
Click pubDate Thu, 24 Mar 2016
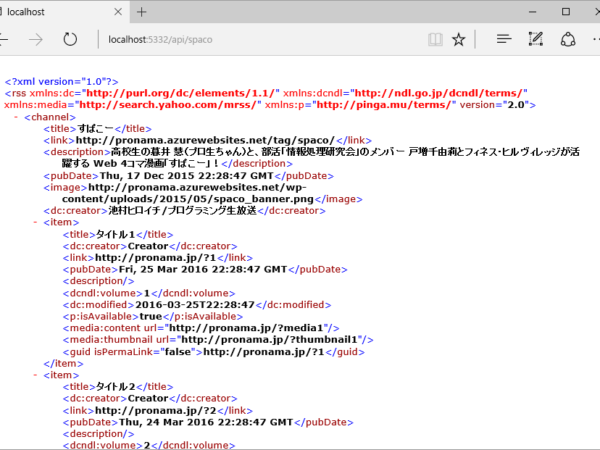(206, 422)
